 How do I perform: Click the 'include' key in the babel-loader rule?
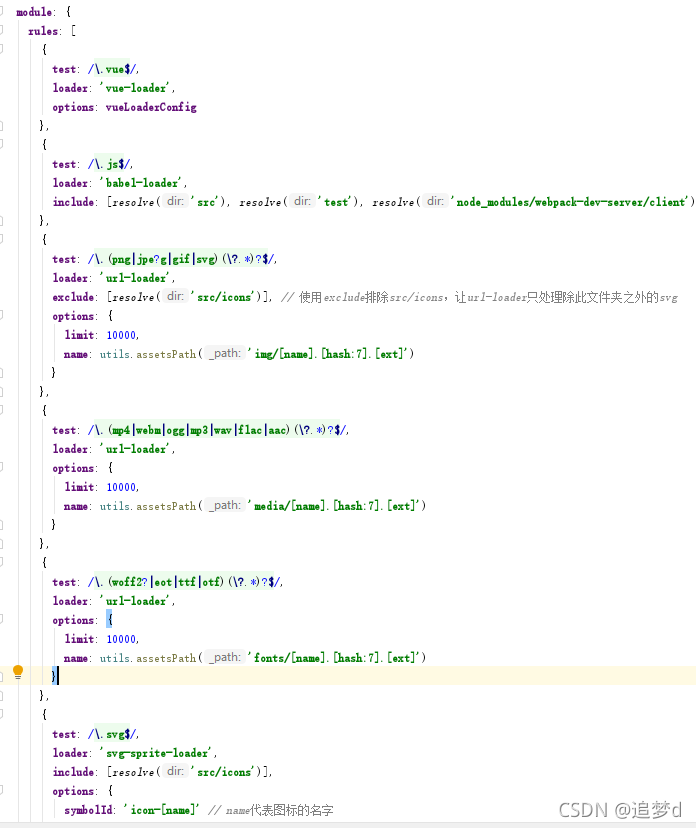tap(73, 202)
